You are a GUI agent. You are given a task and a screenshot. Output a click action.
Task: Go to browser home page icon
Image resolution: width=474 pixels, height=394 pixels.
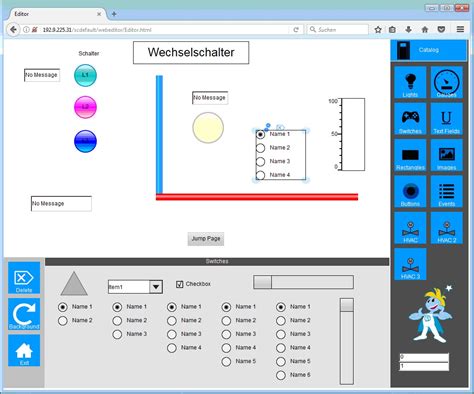425,30
